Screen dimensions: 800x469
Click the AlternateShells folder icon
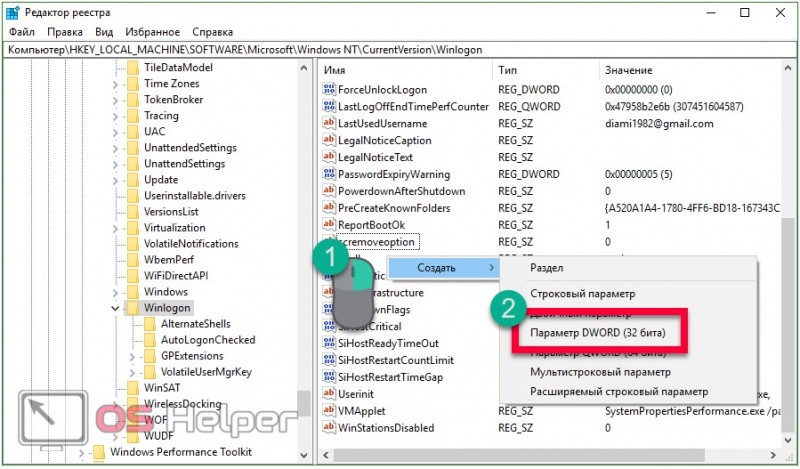[x=150, y=324]
